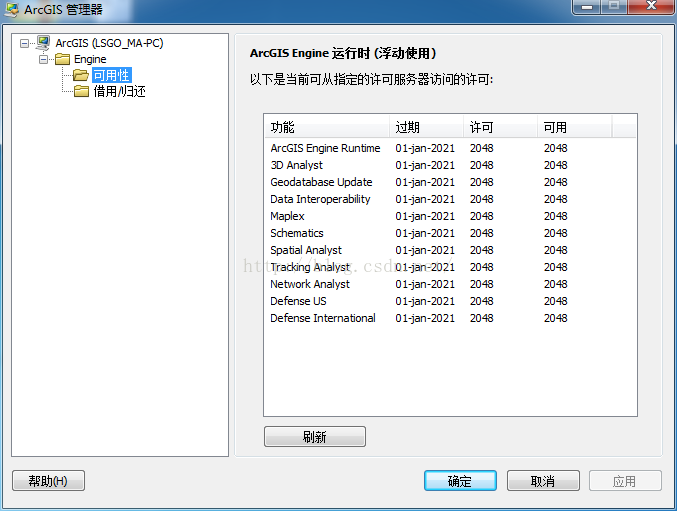Click the 确定 OK button

point(460,481)
